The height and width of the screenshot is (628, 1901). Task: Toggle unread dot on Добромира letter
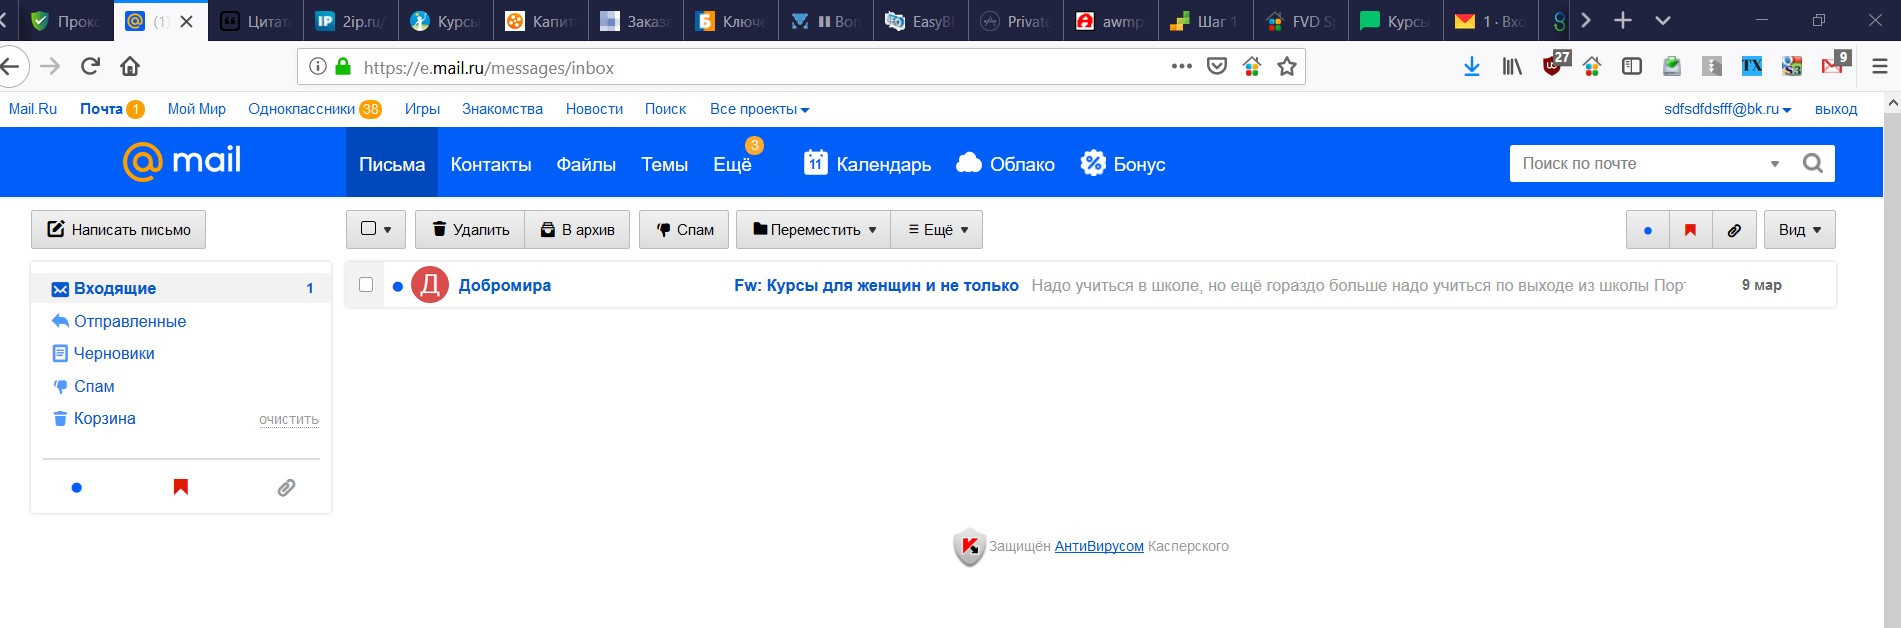[x=398, y=286]
